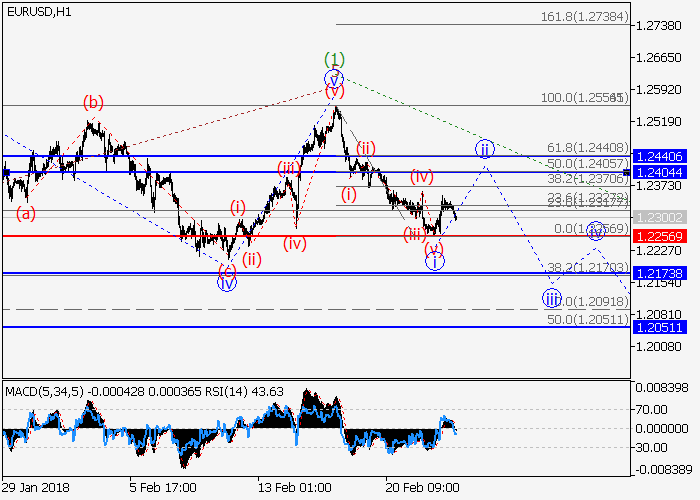Click the 1.20810 price axis label

(659, 314)
